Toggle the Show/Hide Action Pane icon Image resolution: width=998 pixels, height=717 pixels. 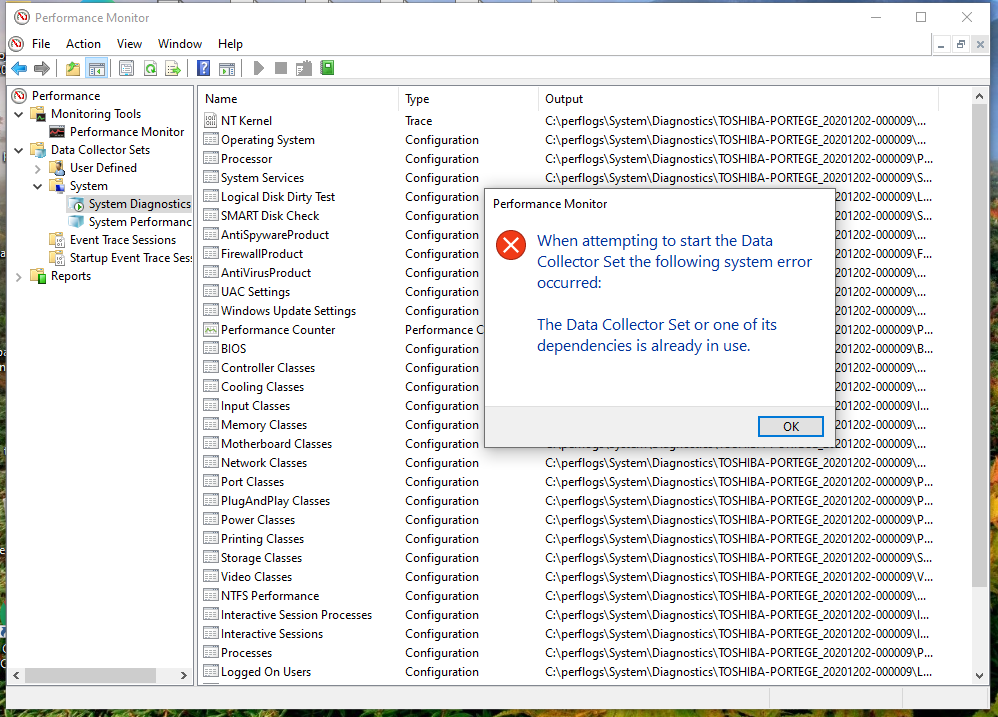tap(227, 68)
